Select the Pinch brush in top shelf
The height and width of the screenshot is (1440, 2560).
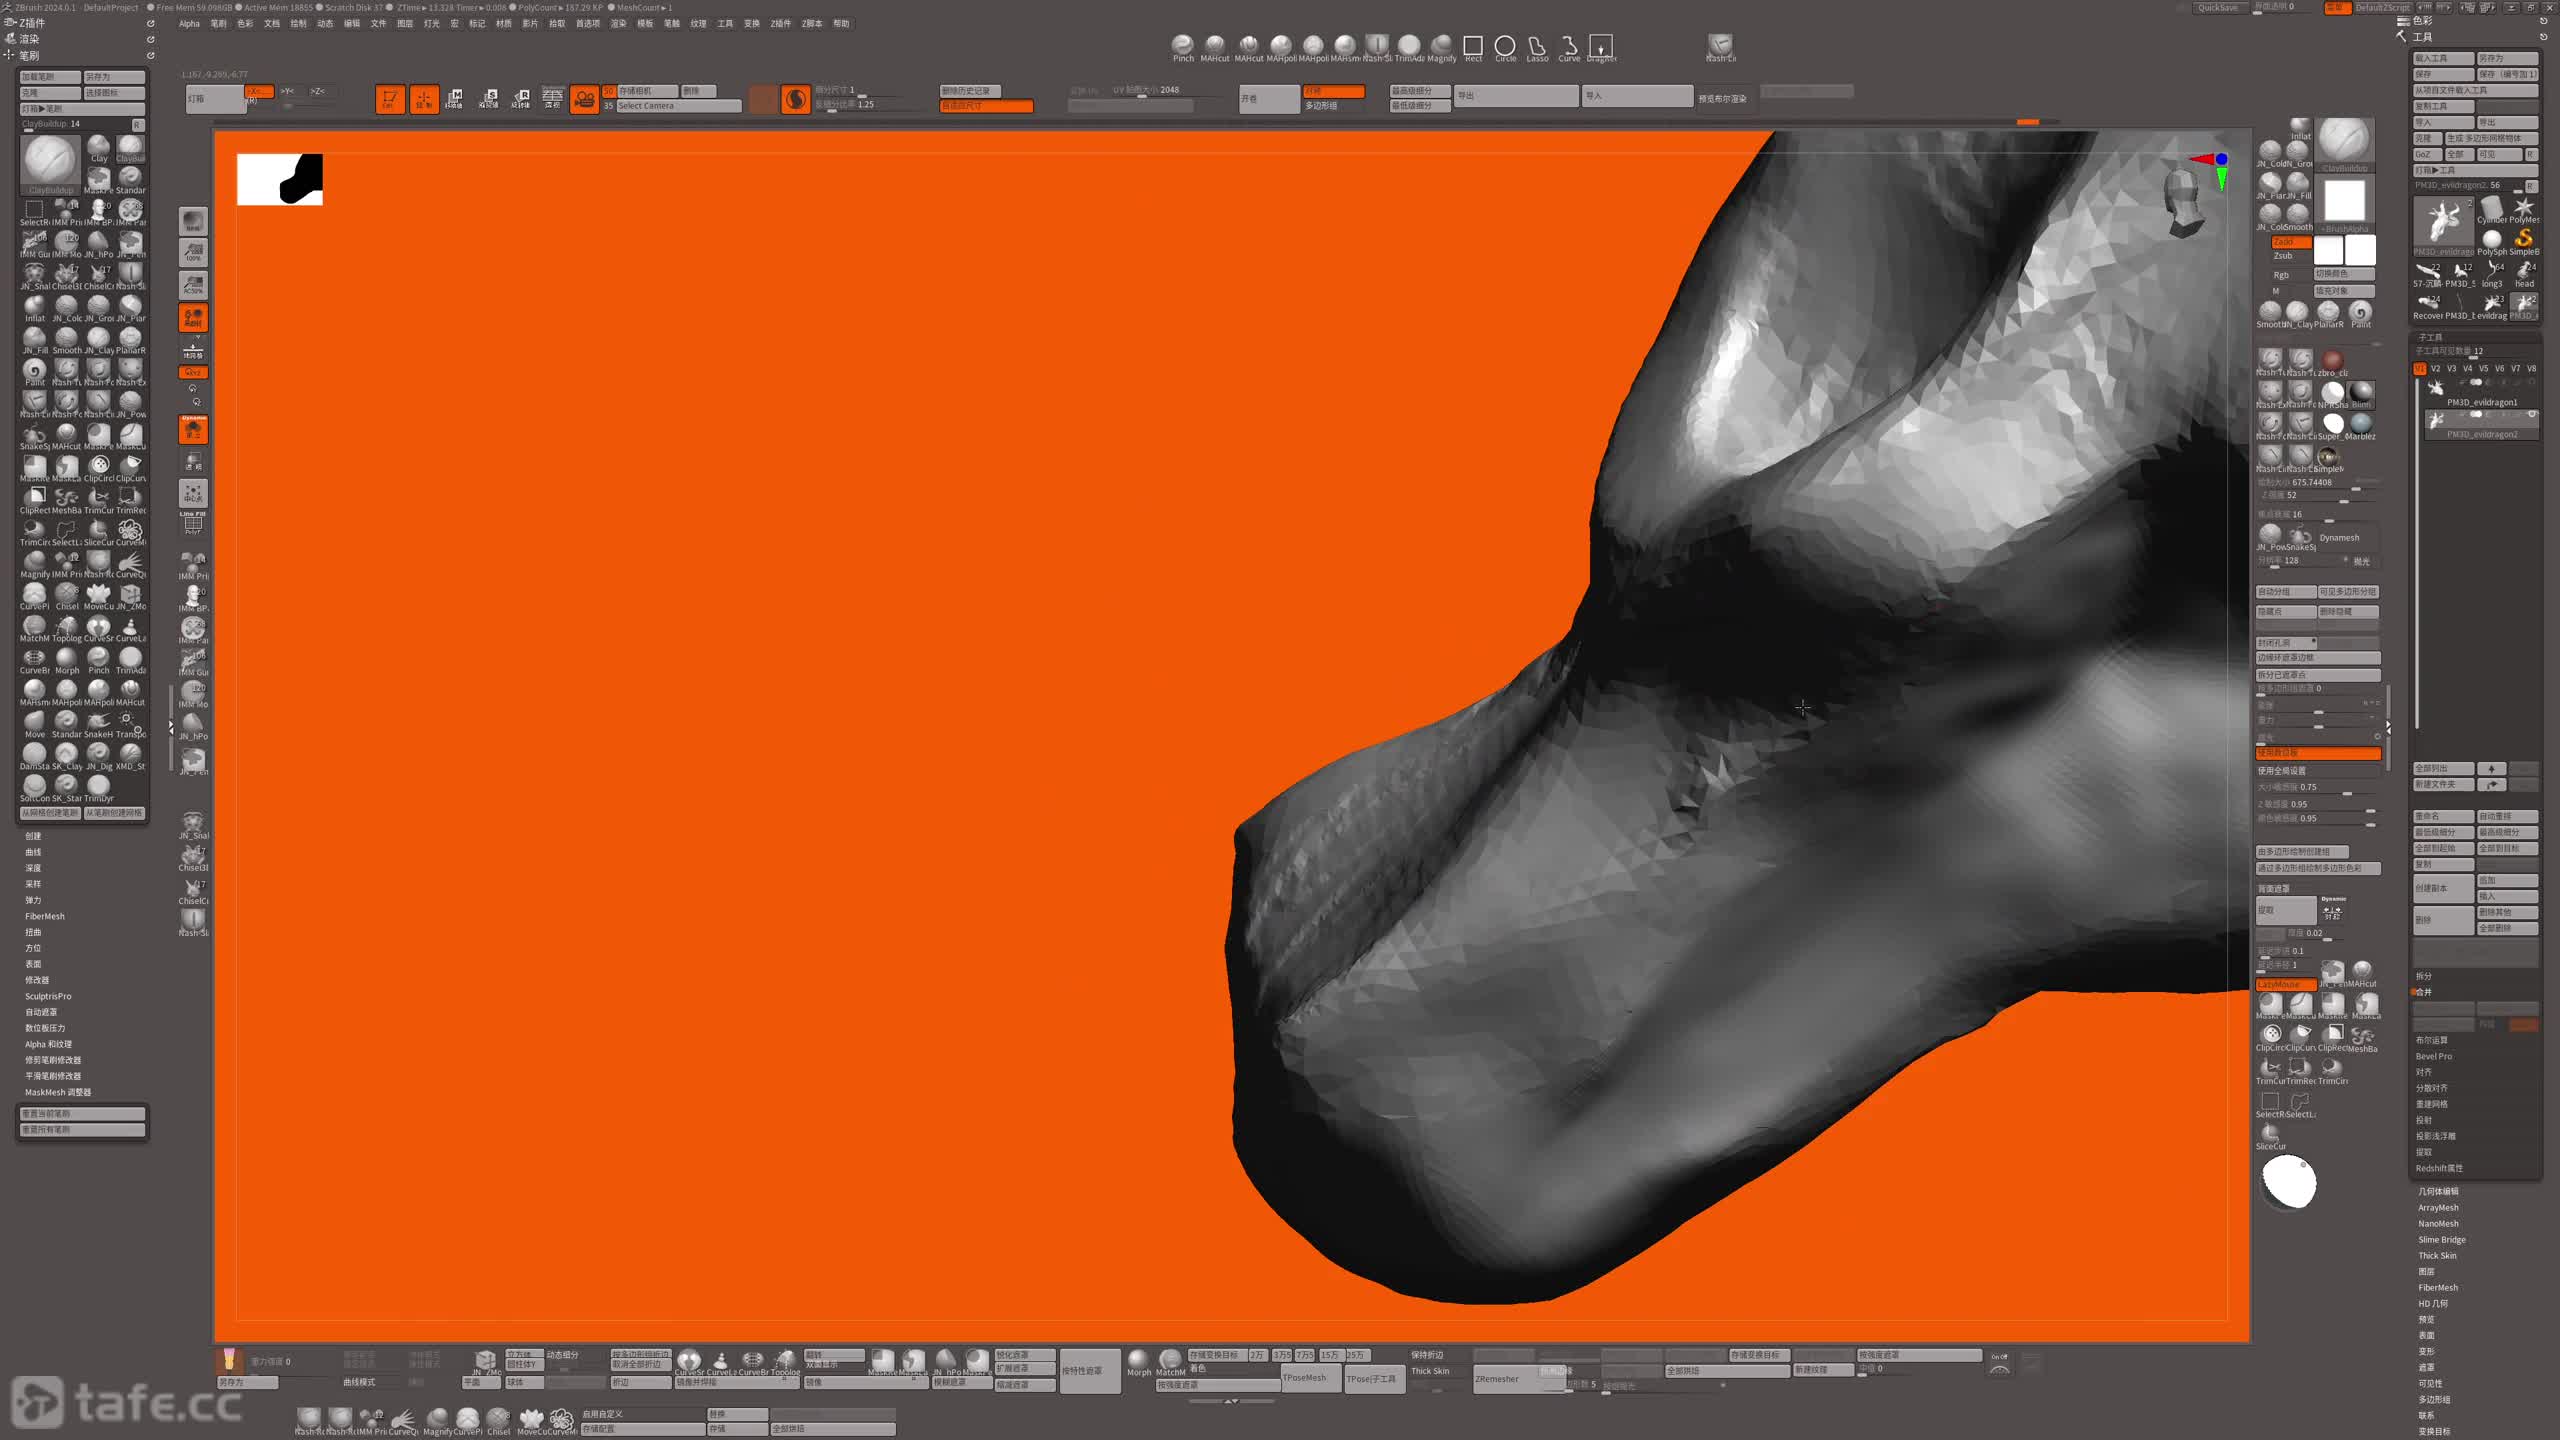[1183, 47]
